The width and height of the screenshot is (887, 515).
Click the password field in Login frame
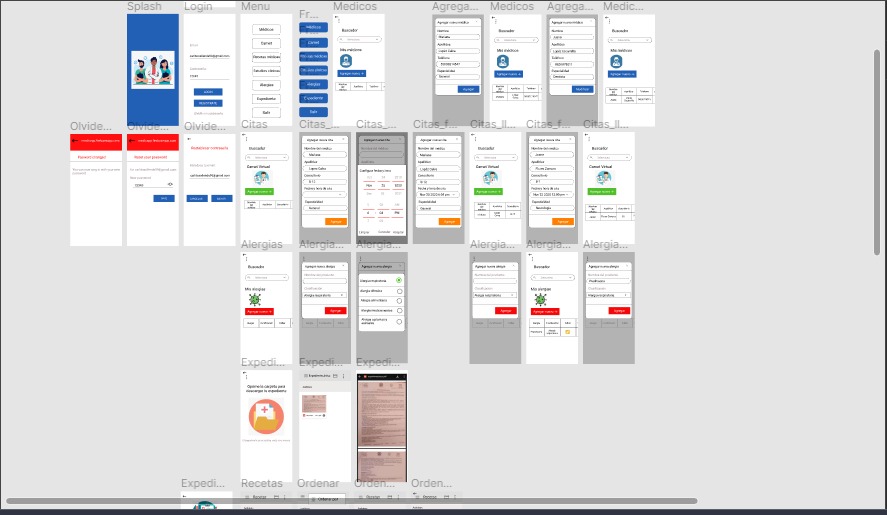tap(209, 76)
